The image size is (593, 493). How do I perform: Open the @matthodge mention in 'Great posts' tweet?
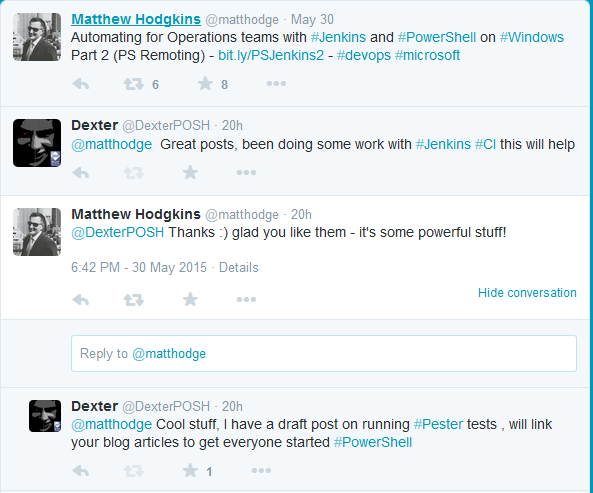pos(112,144)
